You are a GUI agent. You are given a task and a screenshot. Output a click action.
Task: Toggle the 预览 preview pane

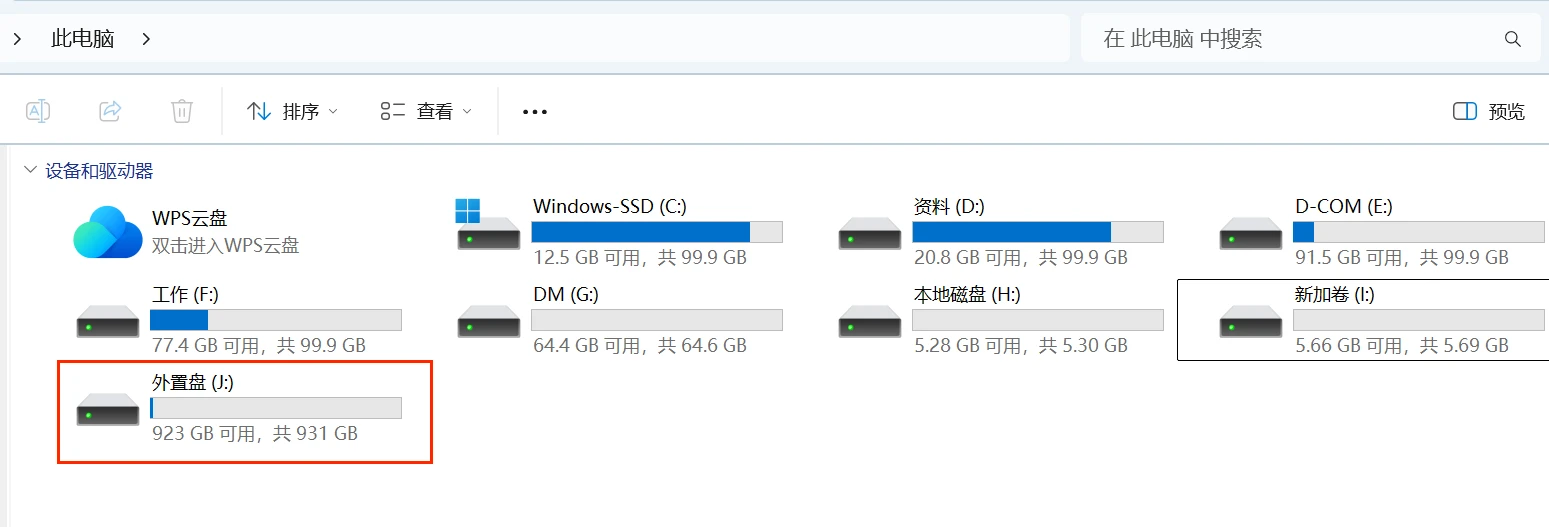tap(1489, 112)
